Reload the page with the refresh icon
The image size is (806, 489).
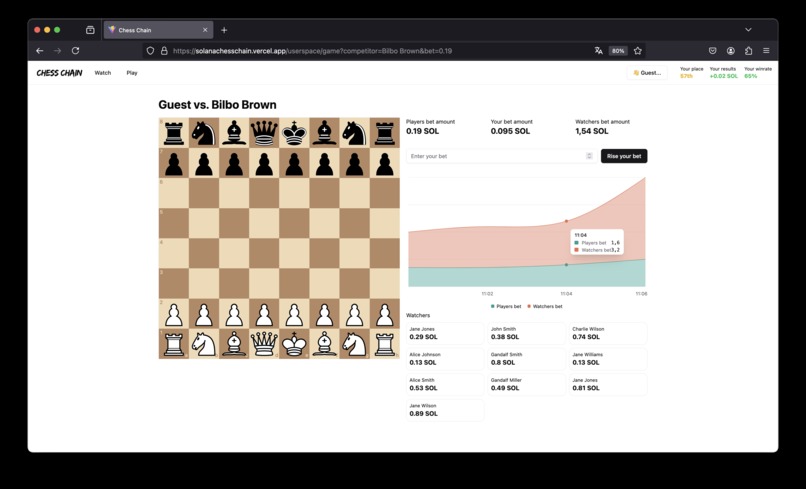[x=76, y=51]
